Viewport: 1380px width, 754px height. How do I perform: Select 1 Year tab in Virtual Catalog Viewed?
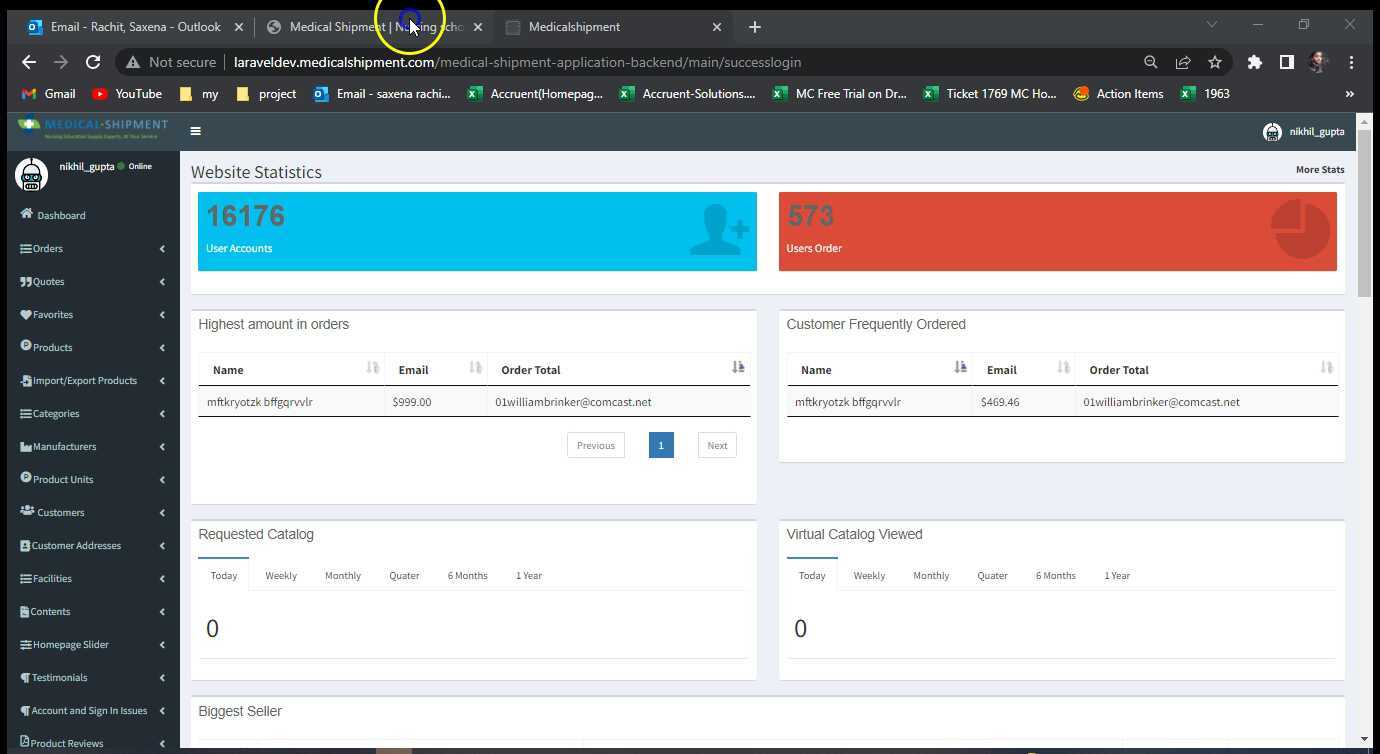[x=1116, y=576]
